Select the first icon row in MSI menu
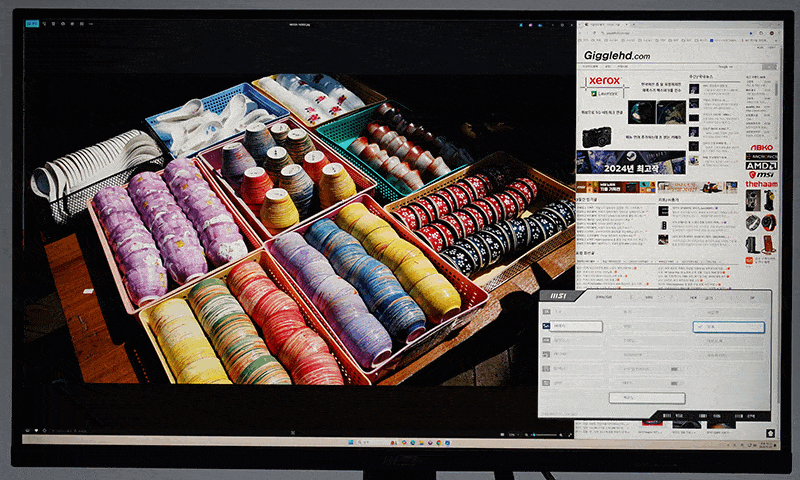The image size is (800, 480). click(x=572, y=312)
